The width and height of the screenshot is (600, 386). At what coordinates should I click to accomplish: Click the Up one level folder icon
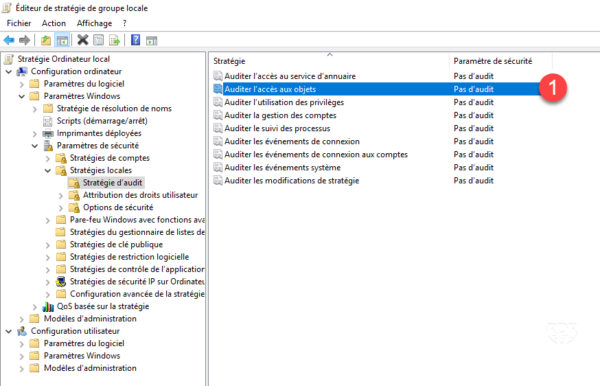(x=46, y=40)
